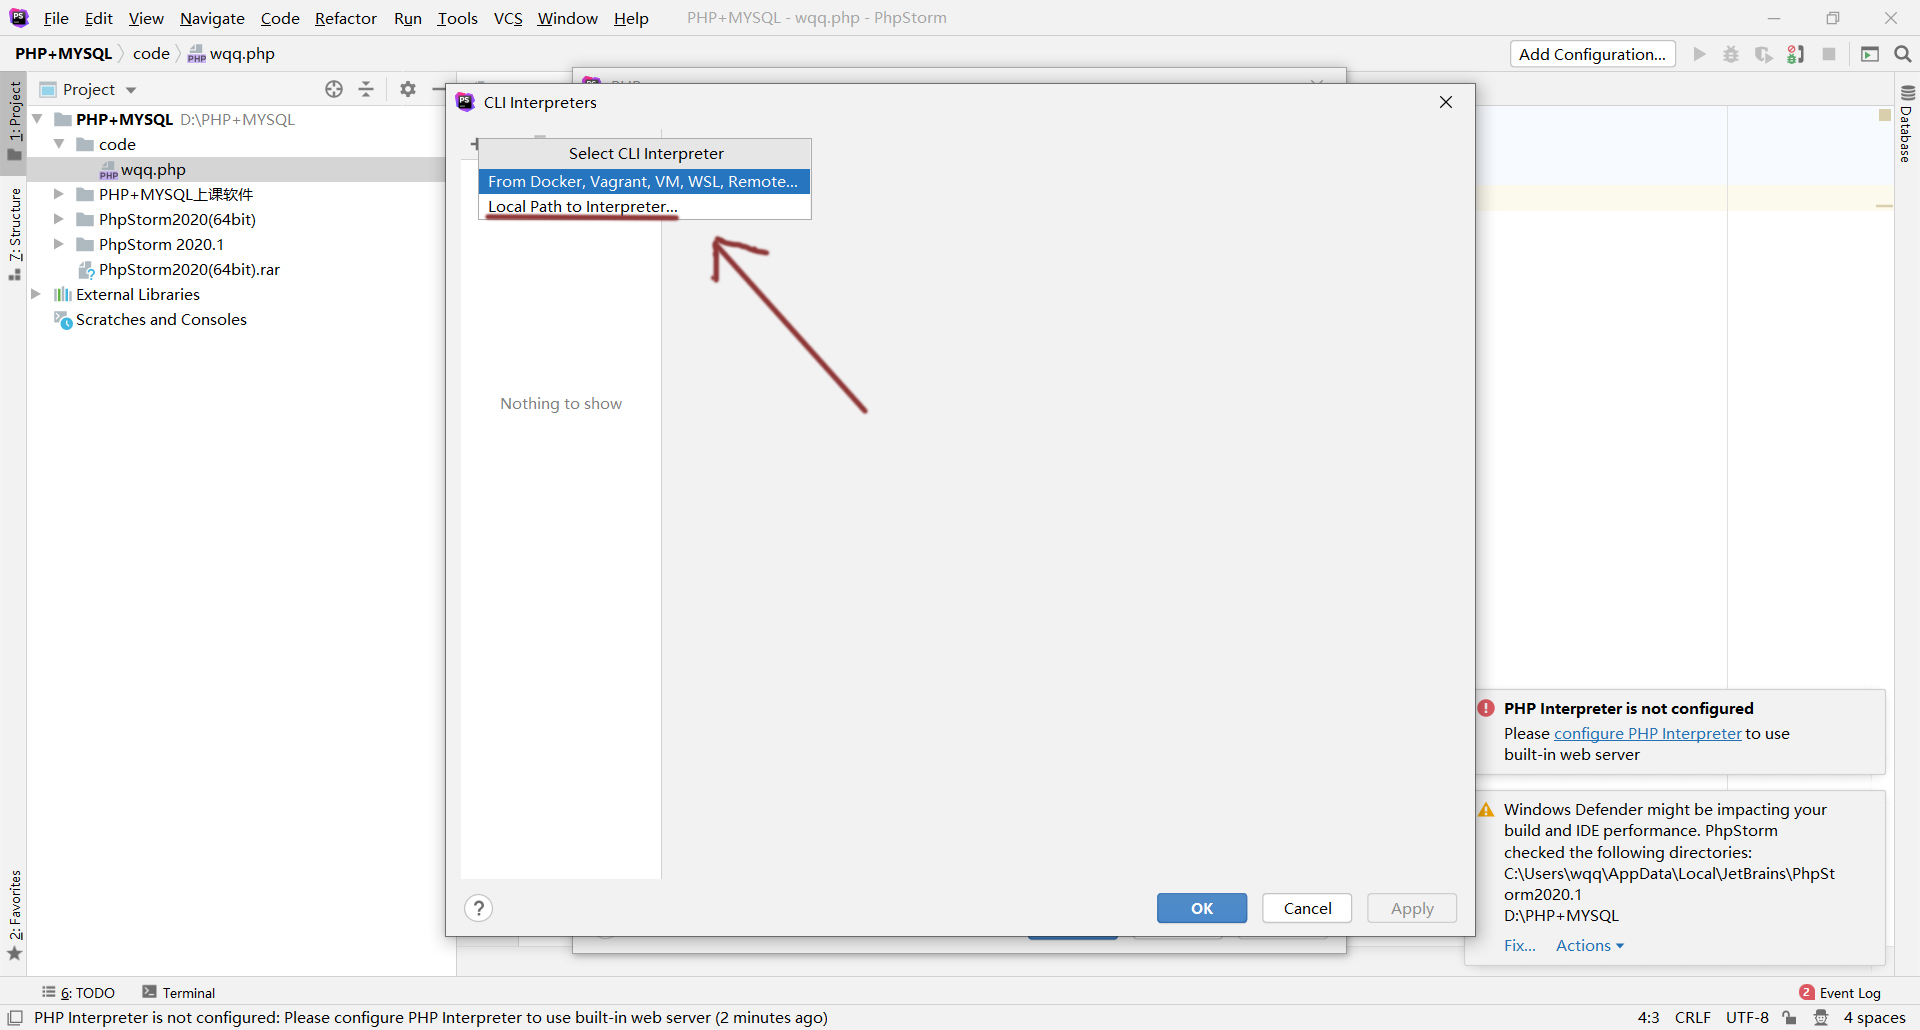This screenshot has height=1030, width=1920.
Task: Click Run with Coverage shield icon
Action: (1763, 54)
